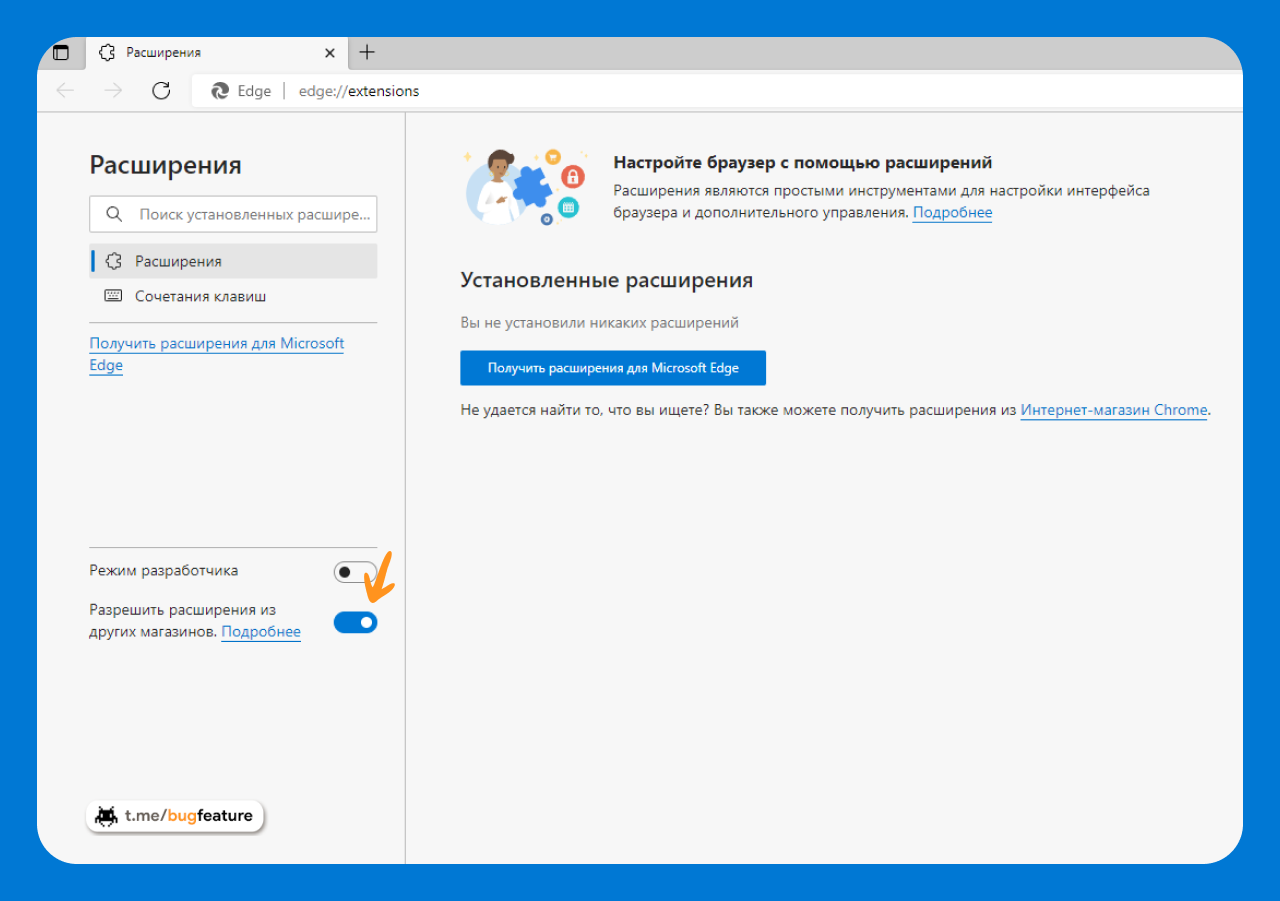
Task: Click the tab actions icon in the title bar
Action: point(61,53)
